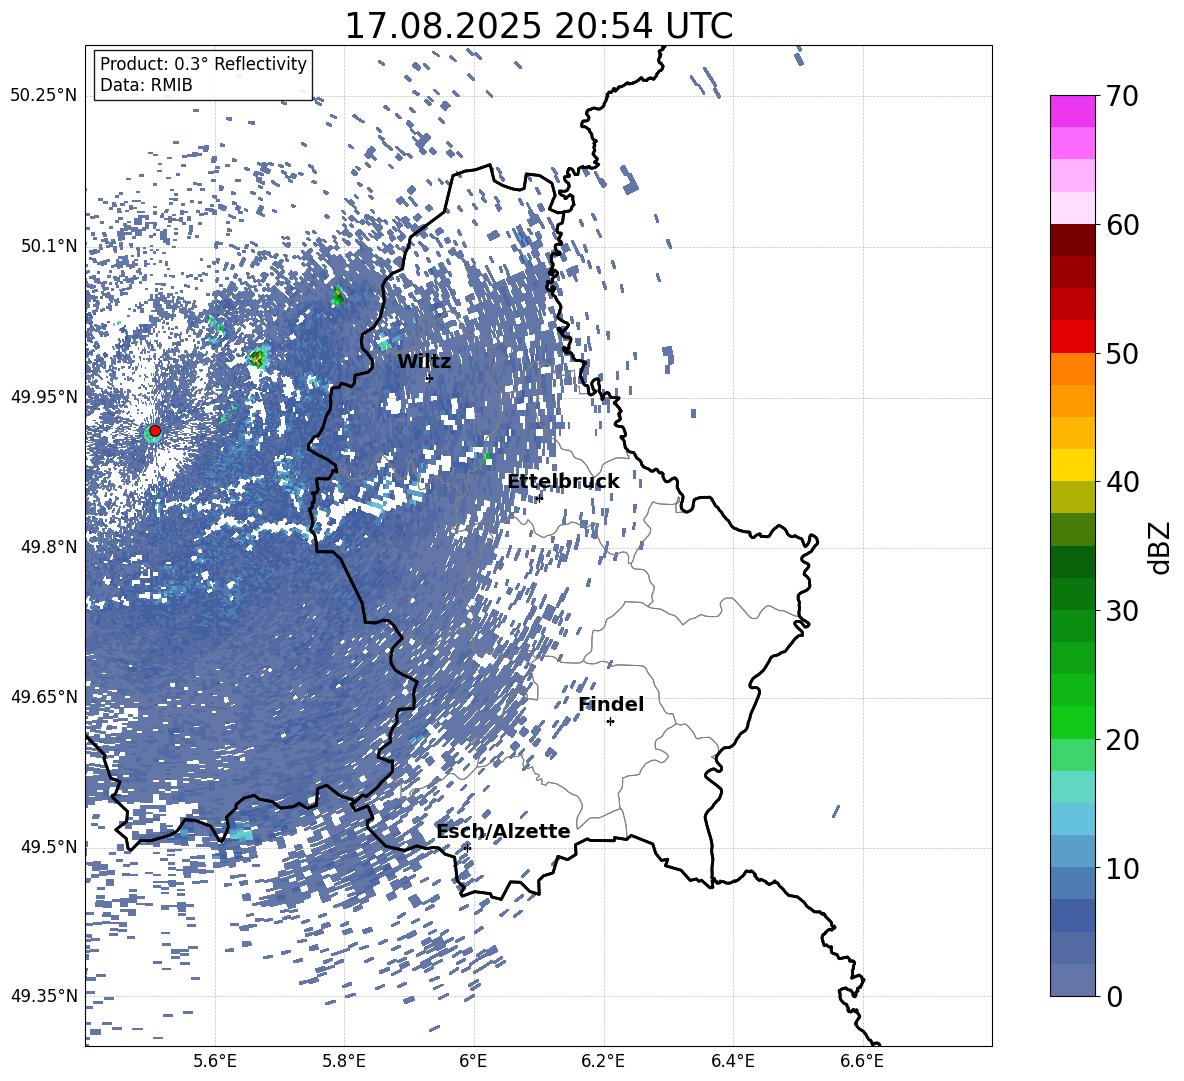Click the Findel station cross marker
Viewport: 1184px width, 1081px height.
tap(610, 722)
